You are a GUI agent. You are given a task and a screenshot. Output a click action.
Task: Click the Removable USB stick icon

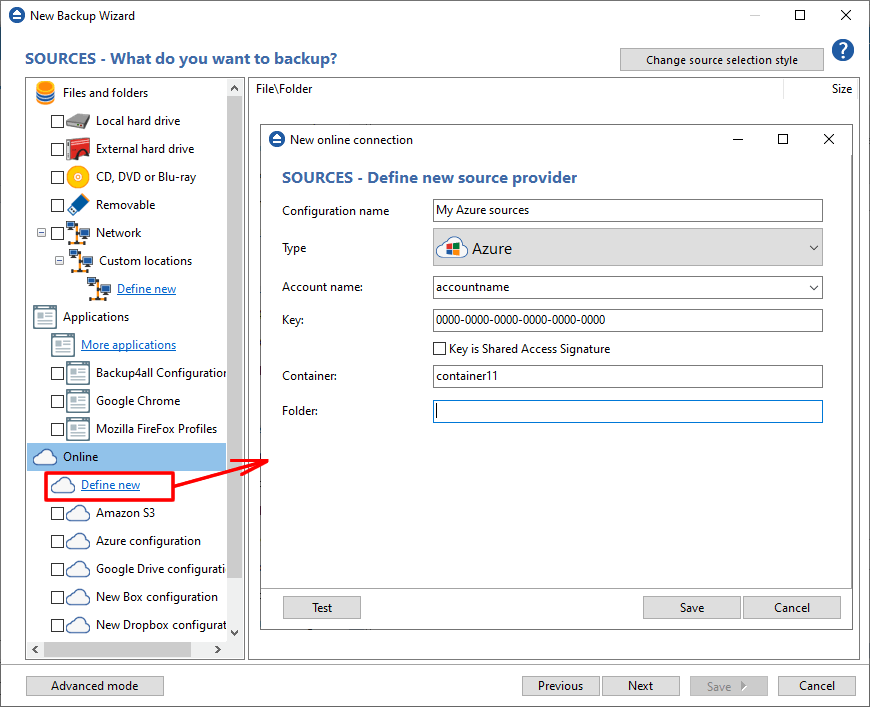click(78, 205)
